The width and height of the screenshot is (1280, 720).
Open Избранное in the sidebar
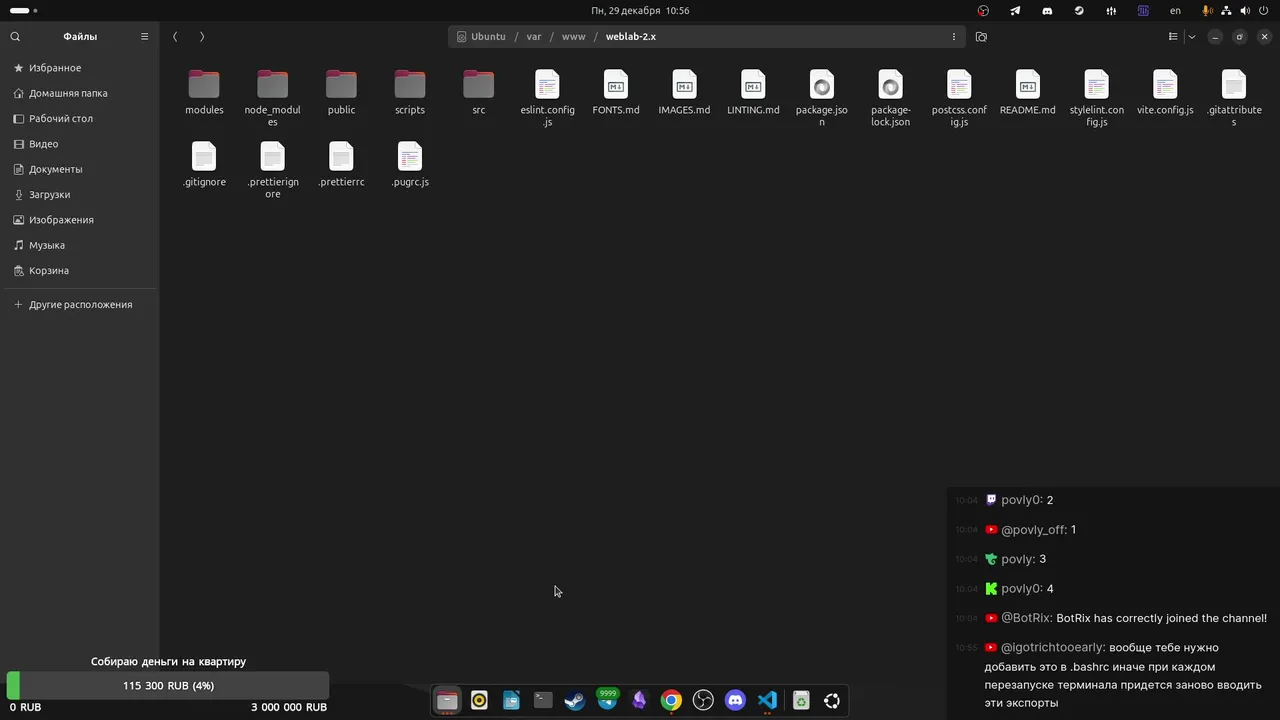tap(79, 68)
